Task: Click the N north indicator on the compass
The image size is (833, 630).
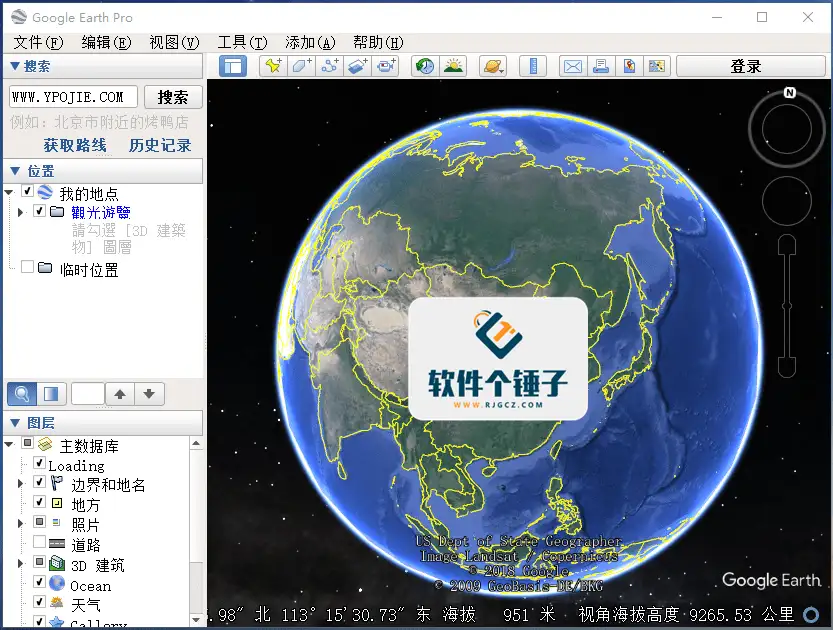Action: coord(790,92)
